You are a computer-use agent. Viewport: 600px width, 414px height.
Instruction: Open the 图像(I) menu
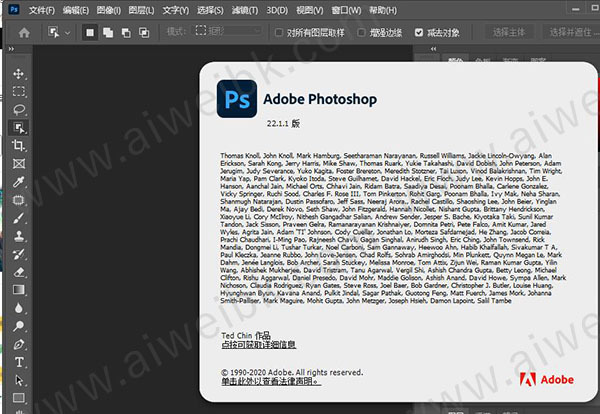[109, 10]
